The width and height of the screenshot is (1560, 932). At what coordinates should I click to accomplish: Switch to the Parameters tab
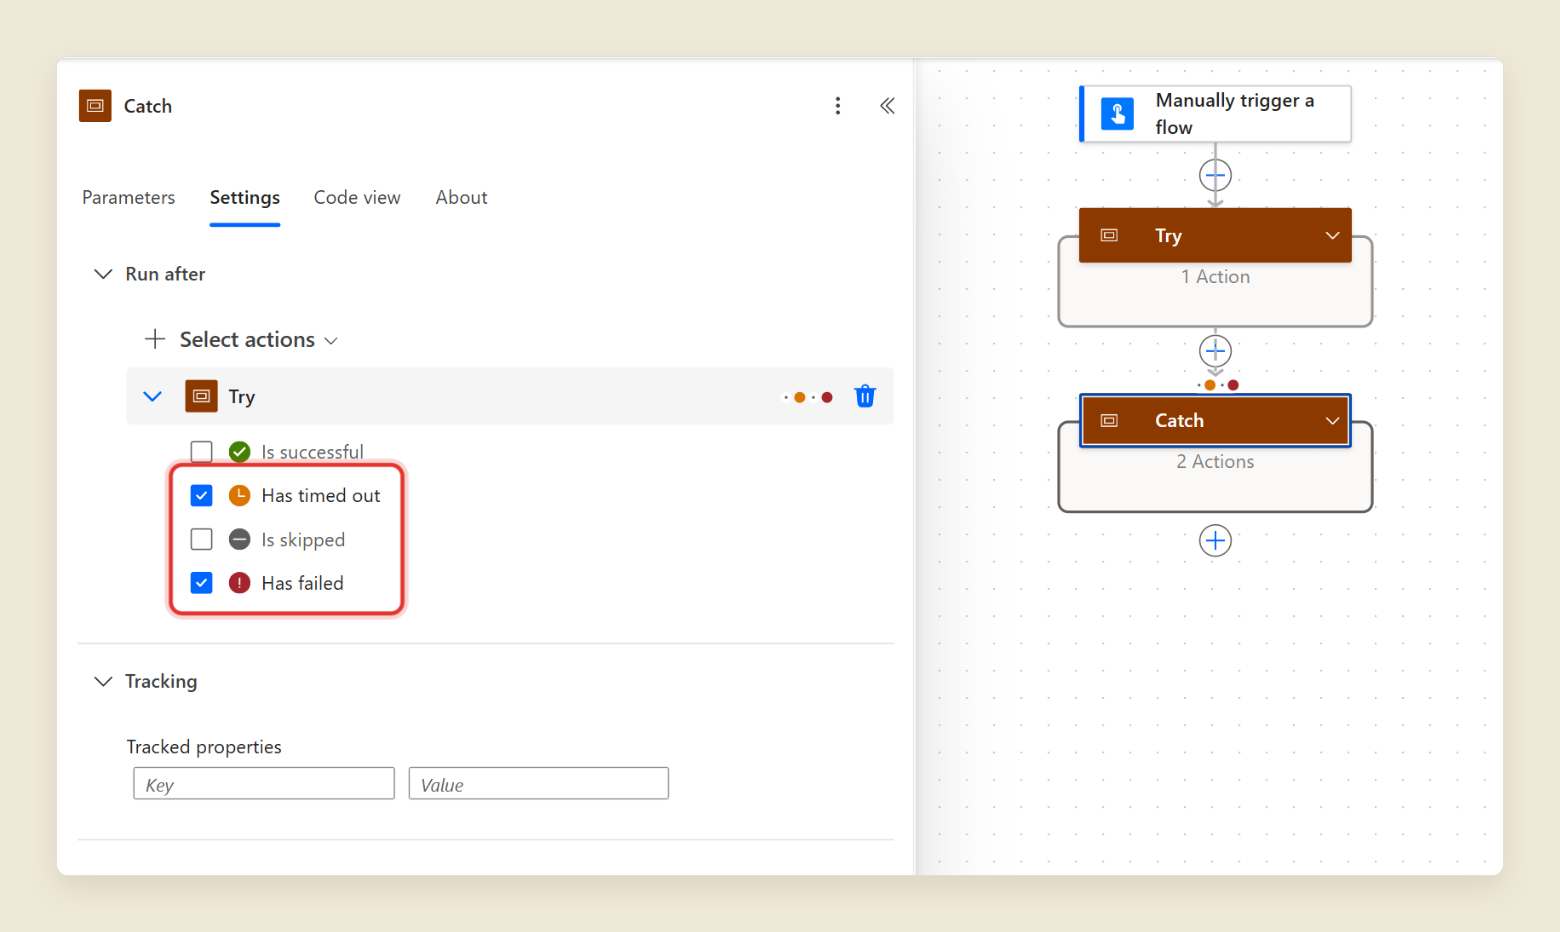click(x=129, y=198)
